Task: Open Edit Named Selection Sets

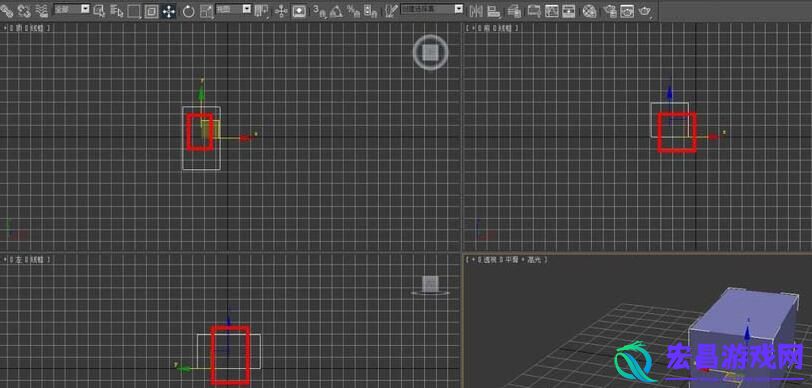Action: pyautogui.click(x=392, y=11)
